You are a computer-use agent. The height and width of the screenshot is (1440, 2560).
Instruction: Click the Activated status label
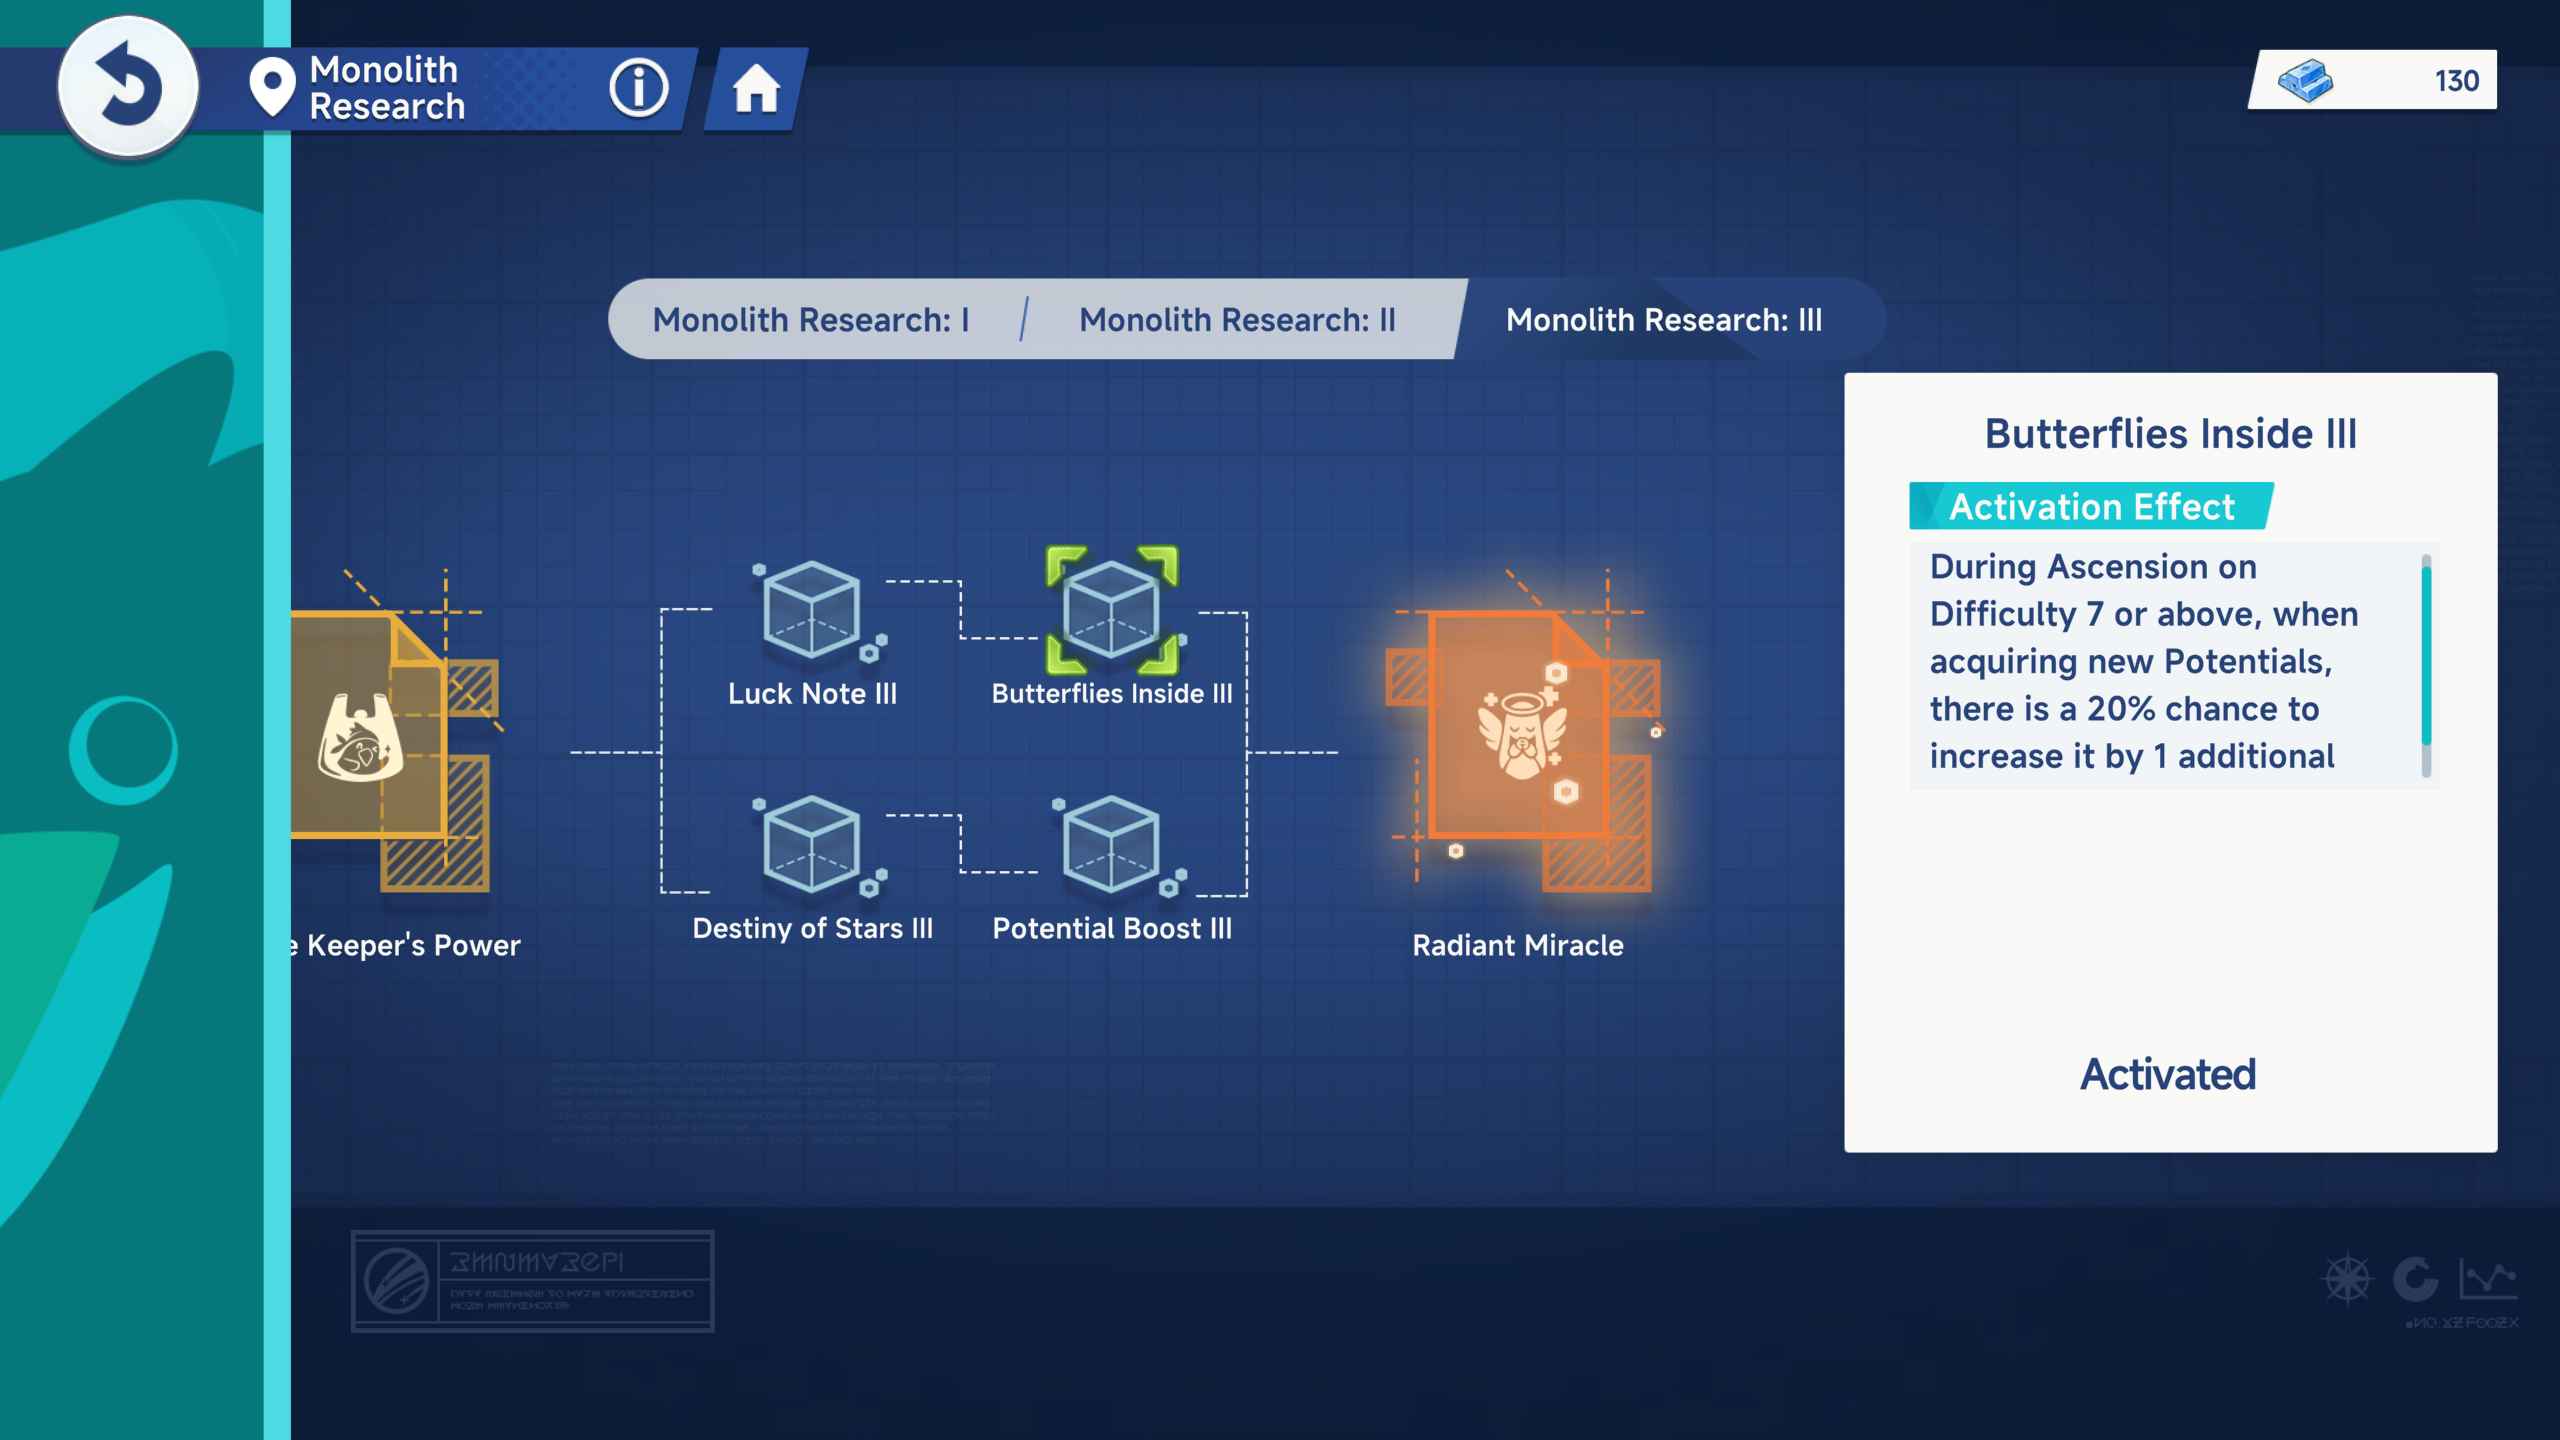[x=2168, y=1075]
